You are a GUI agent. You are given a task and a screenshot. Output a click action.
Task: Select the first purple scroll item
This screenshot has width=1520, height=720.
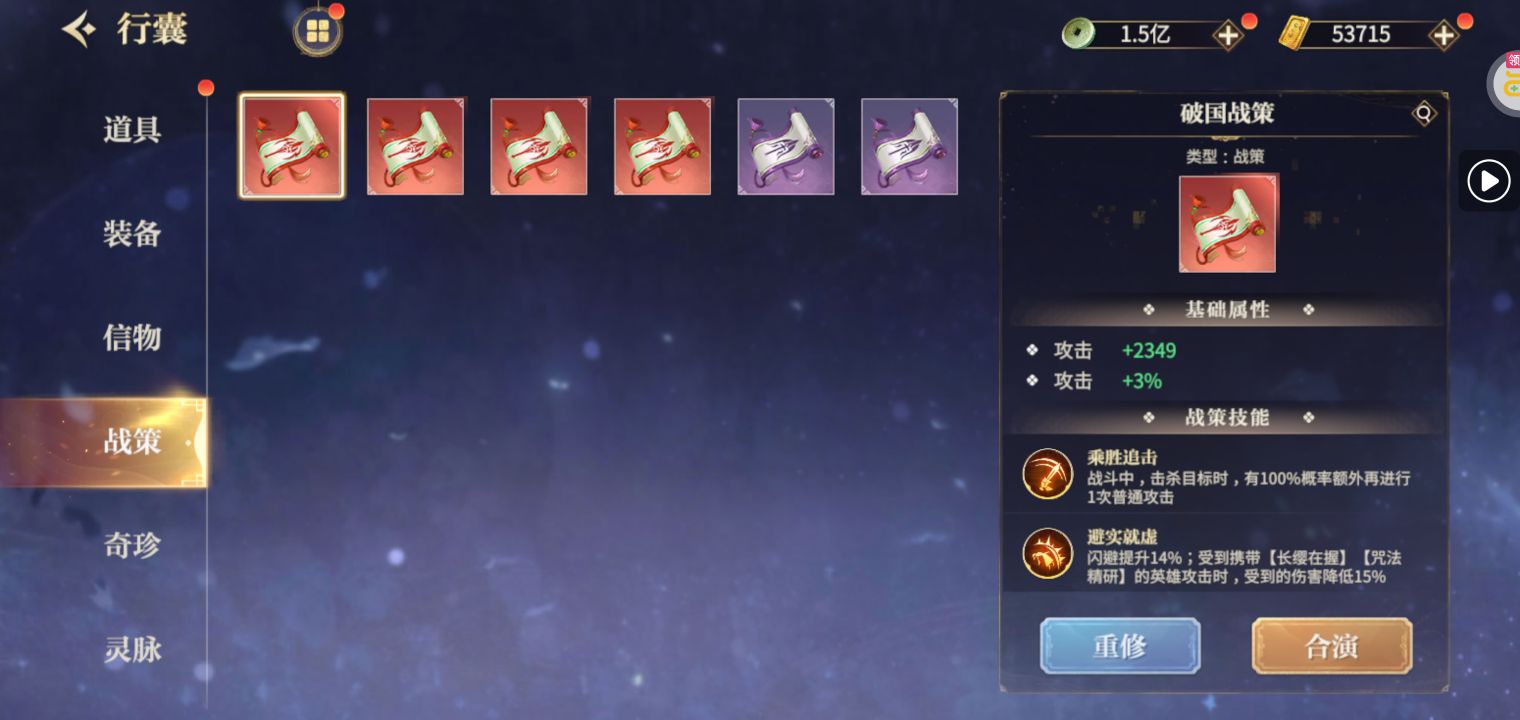click(x=786, y=146)
